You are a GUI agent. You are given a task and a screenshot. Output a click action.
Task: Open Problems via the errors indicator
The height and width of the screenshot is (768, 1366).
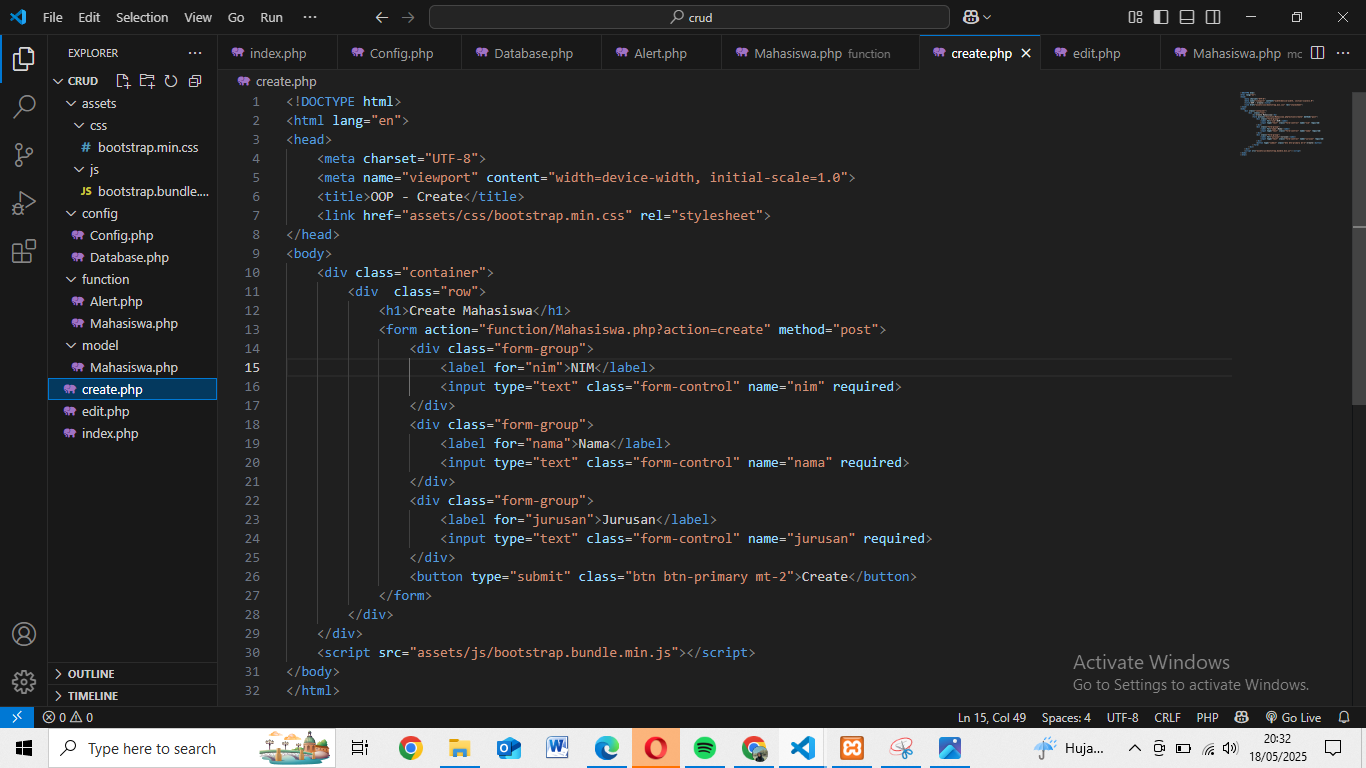(x=66, y=717)
